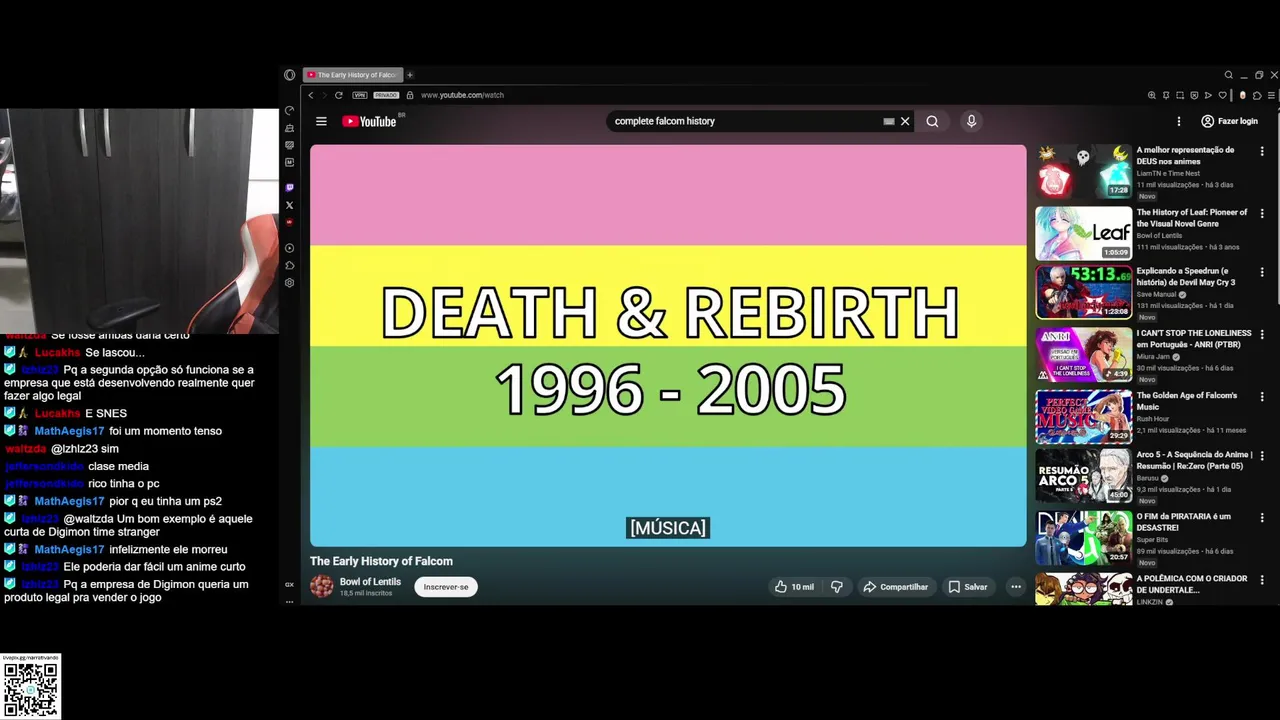
Task: Click the site lock security icon
Action: (410, 95)
